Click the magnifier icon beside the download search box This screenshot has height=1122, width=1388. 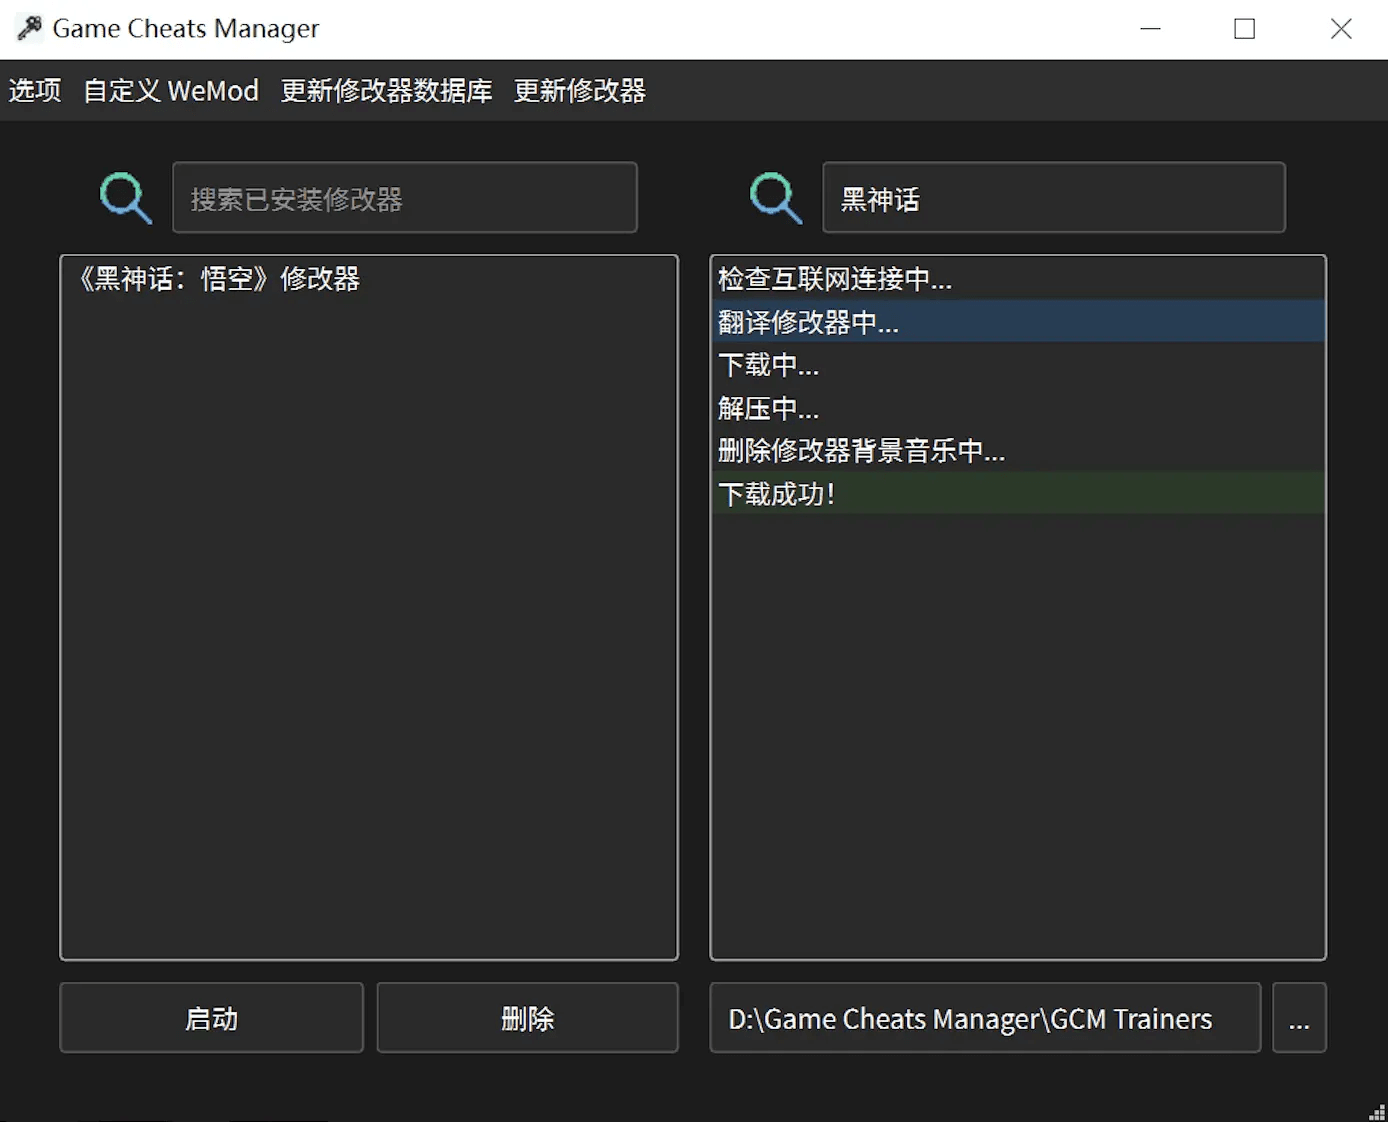(x=775, y=197)
